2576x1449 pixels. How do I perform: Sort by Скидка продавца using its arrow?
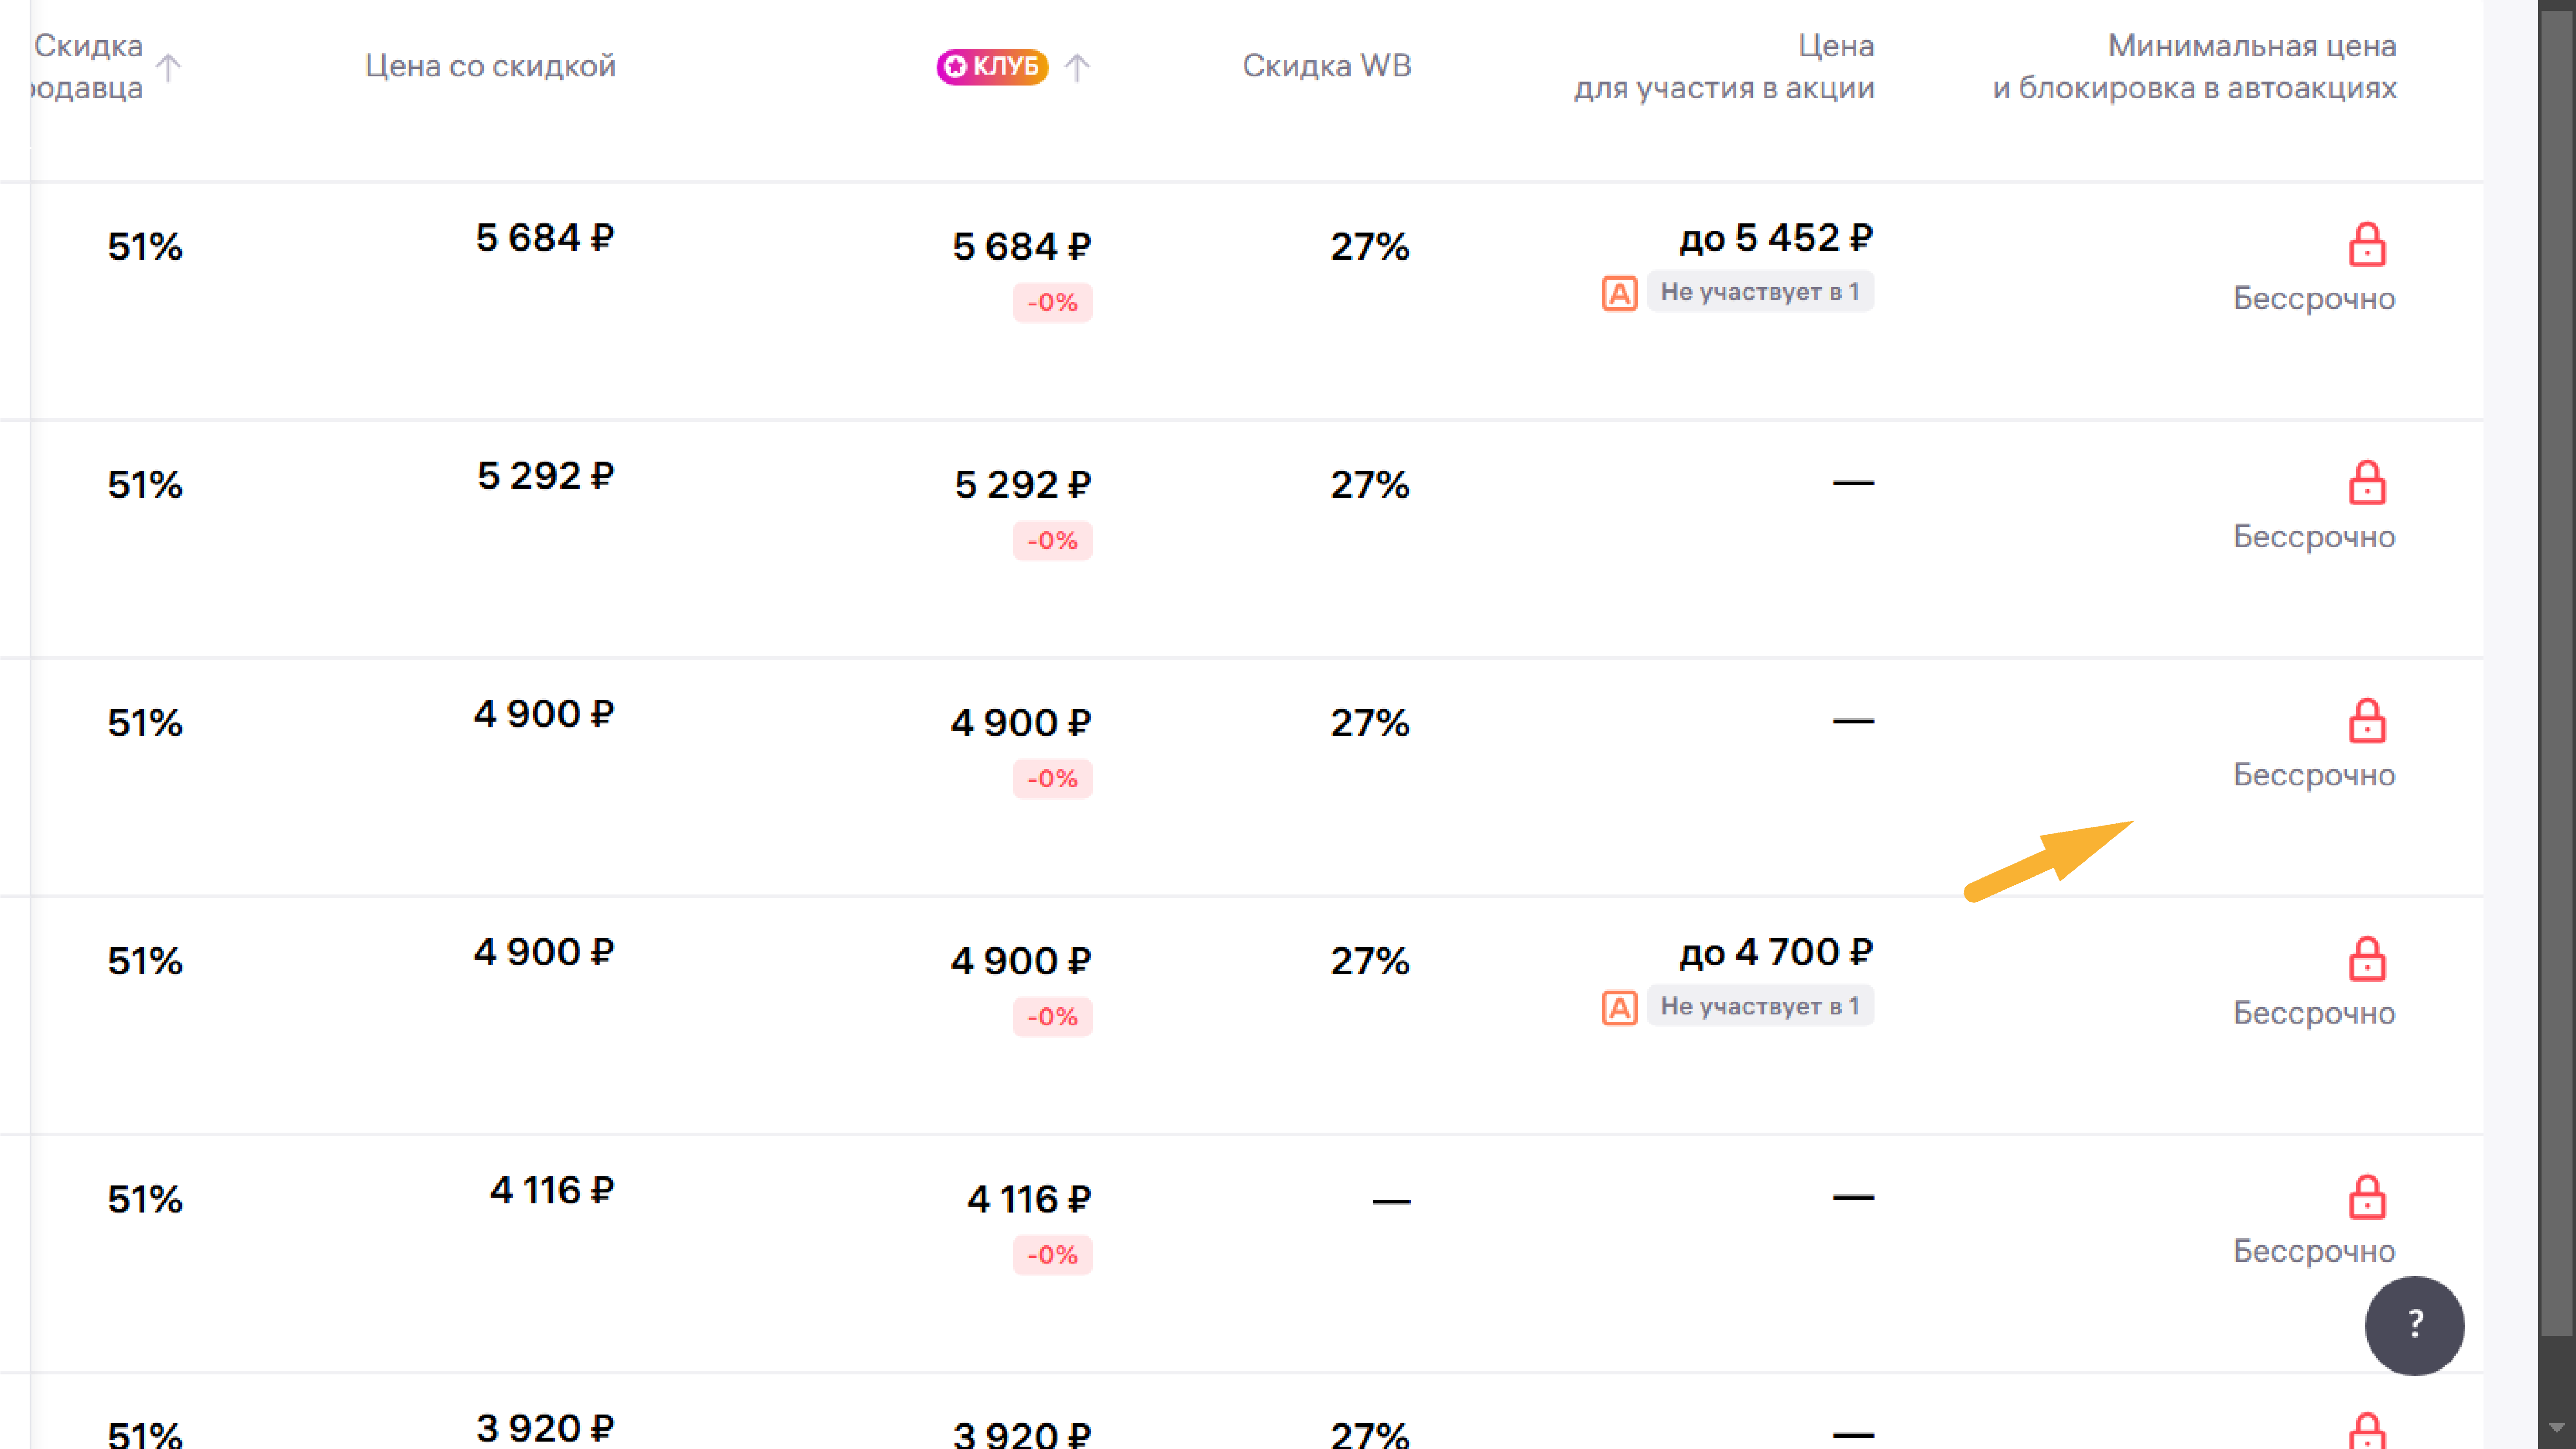tap(169, 67)
